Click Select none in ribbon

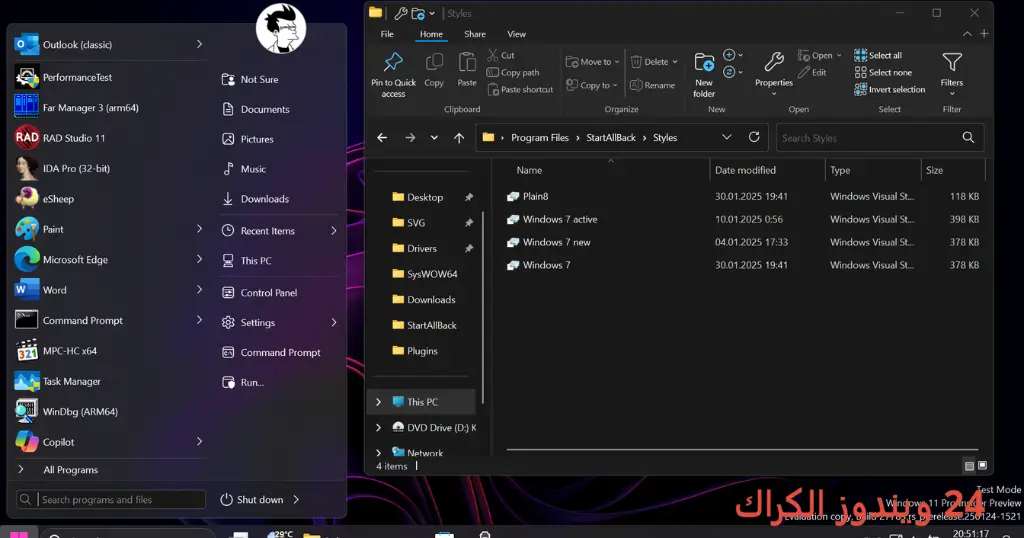coord(883,72)
